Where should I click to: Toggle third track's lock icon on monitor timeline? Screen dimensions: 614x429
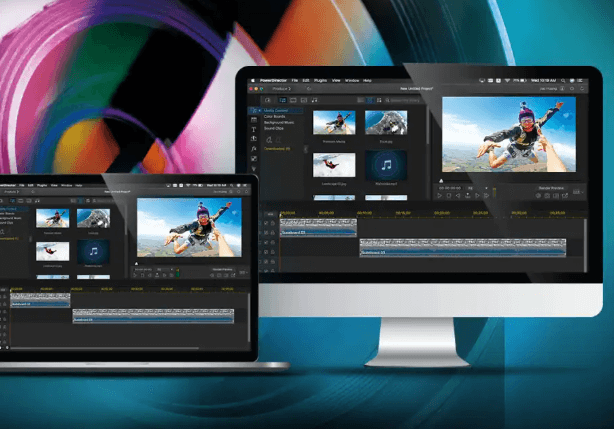tap(273, 242)
